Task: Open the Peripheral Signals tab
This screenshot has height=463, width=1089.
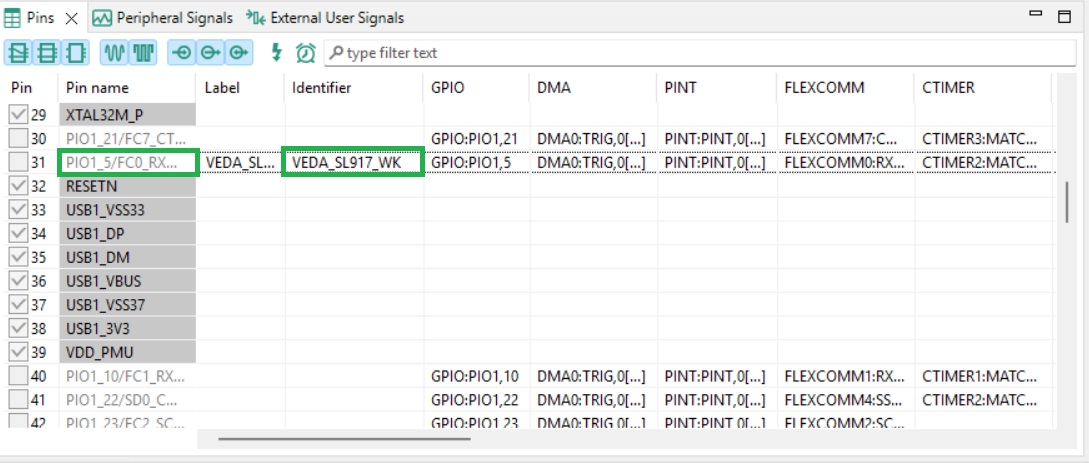Action: click(x=163, y=18)
